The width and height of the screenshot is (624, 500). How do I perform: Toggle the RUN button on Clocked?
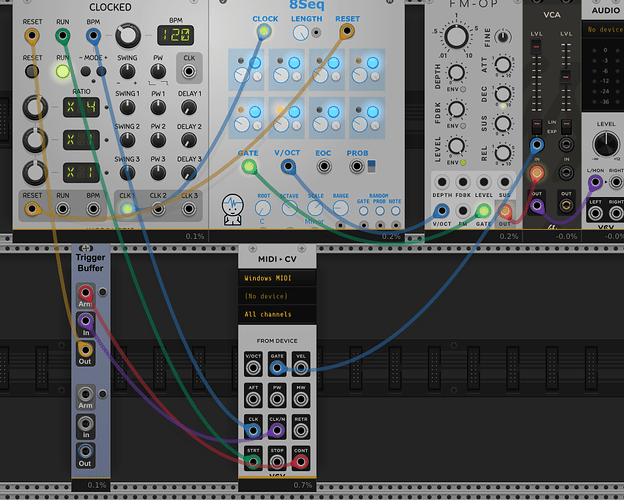(63, 71)
